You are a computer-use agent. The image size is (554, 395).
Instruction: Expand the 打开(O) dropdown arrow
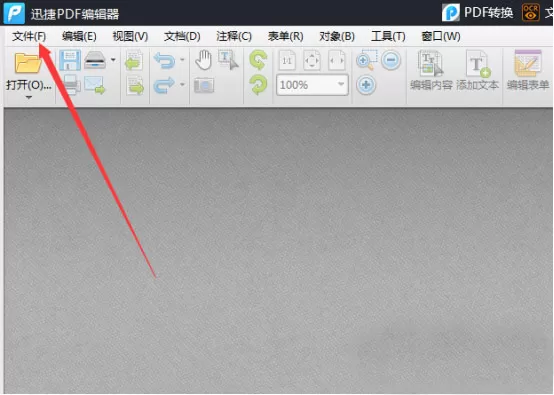tap(29, 97)
